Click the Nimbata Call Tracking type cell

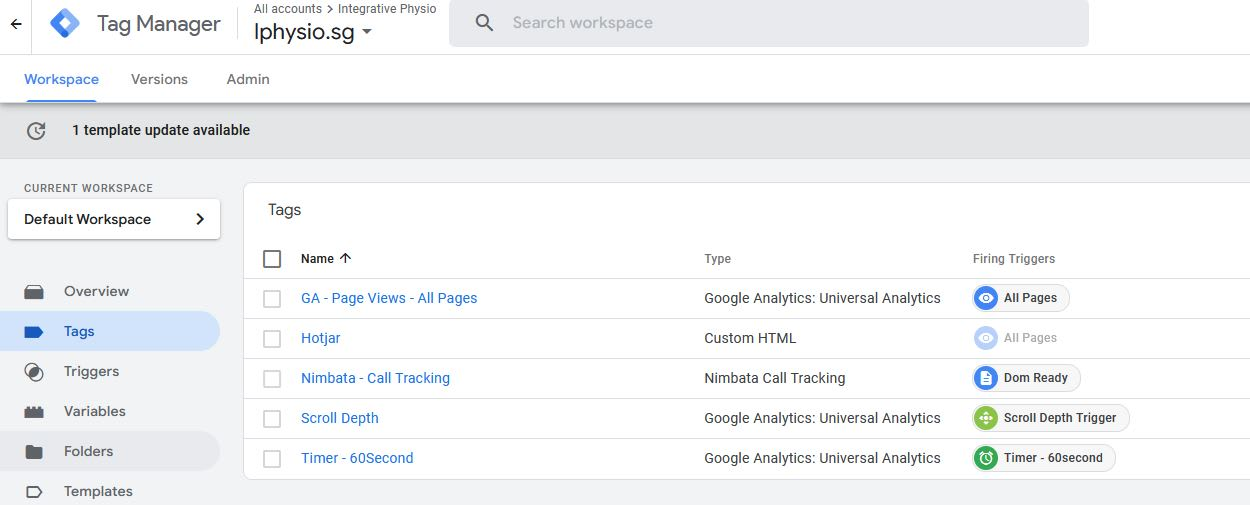(775, 378)
